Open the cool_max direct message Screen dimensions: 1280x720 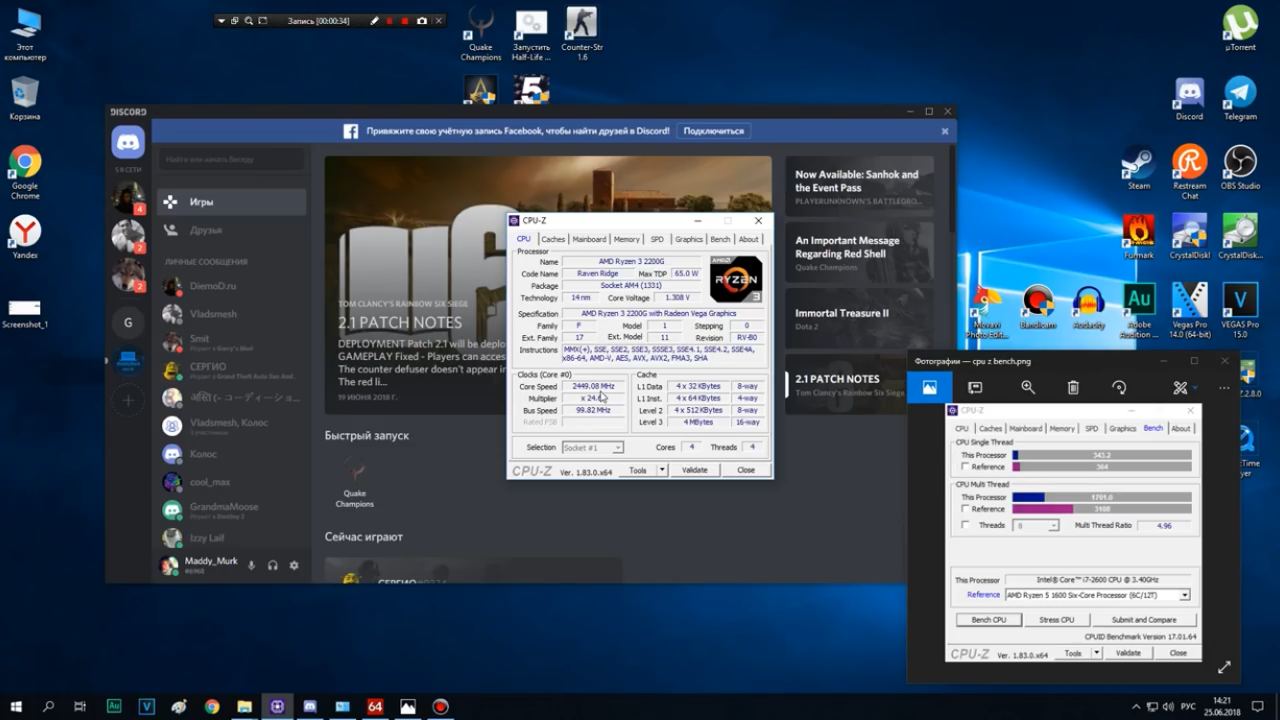pos(231,482)
